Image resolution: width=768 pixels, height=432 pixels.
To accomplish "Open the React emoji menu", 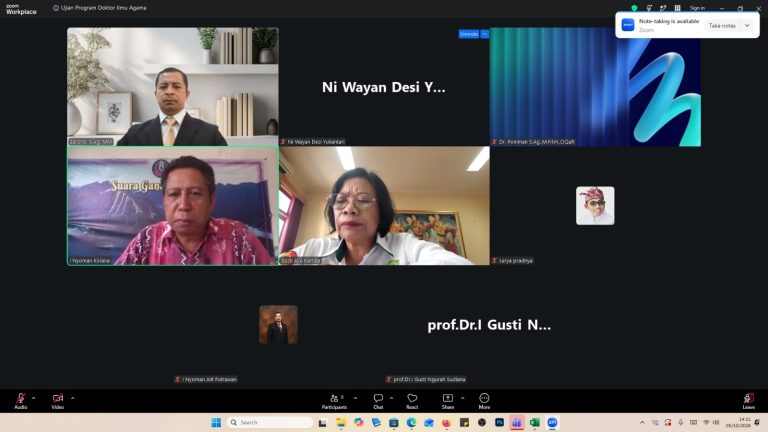I will click(x=412, y=401).
